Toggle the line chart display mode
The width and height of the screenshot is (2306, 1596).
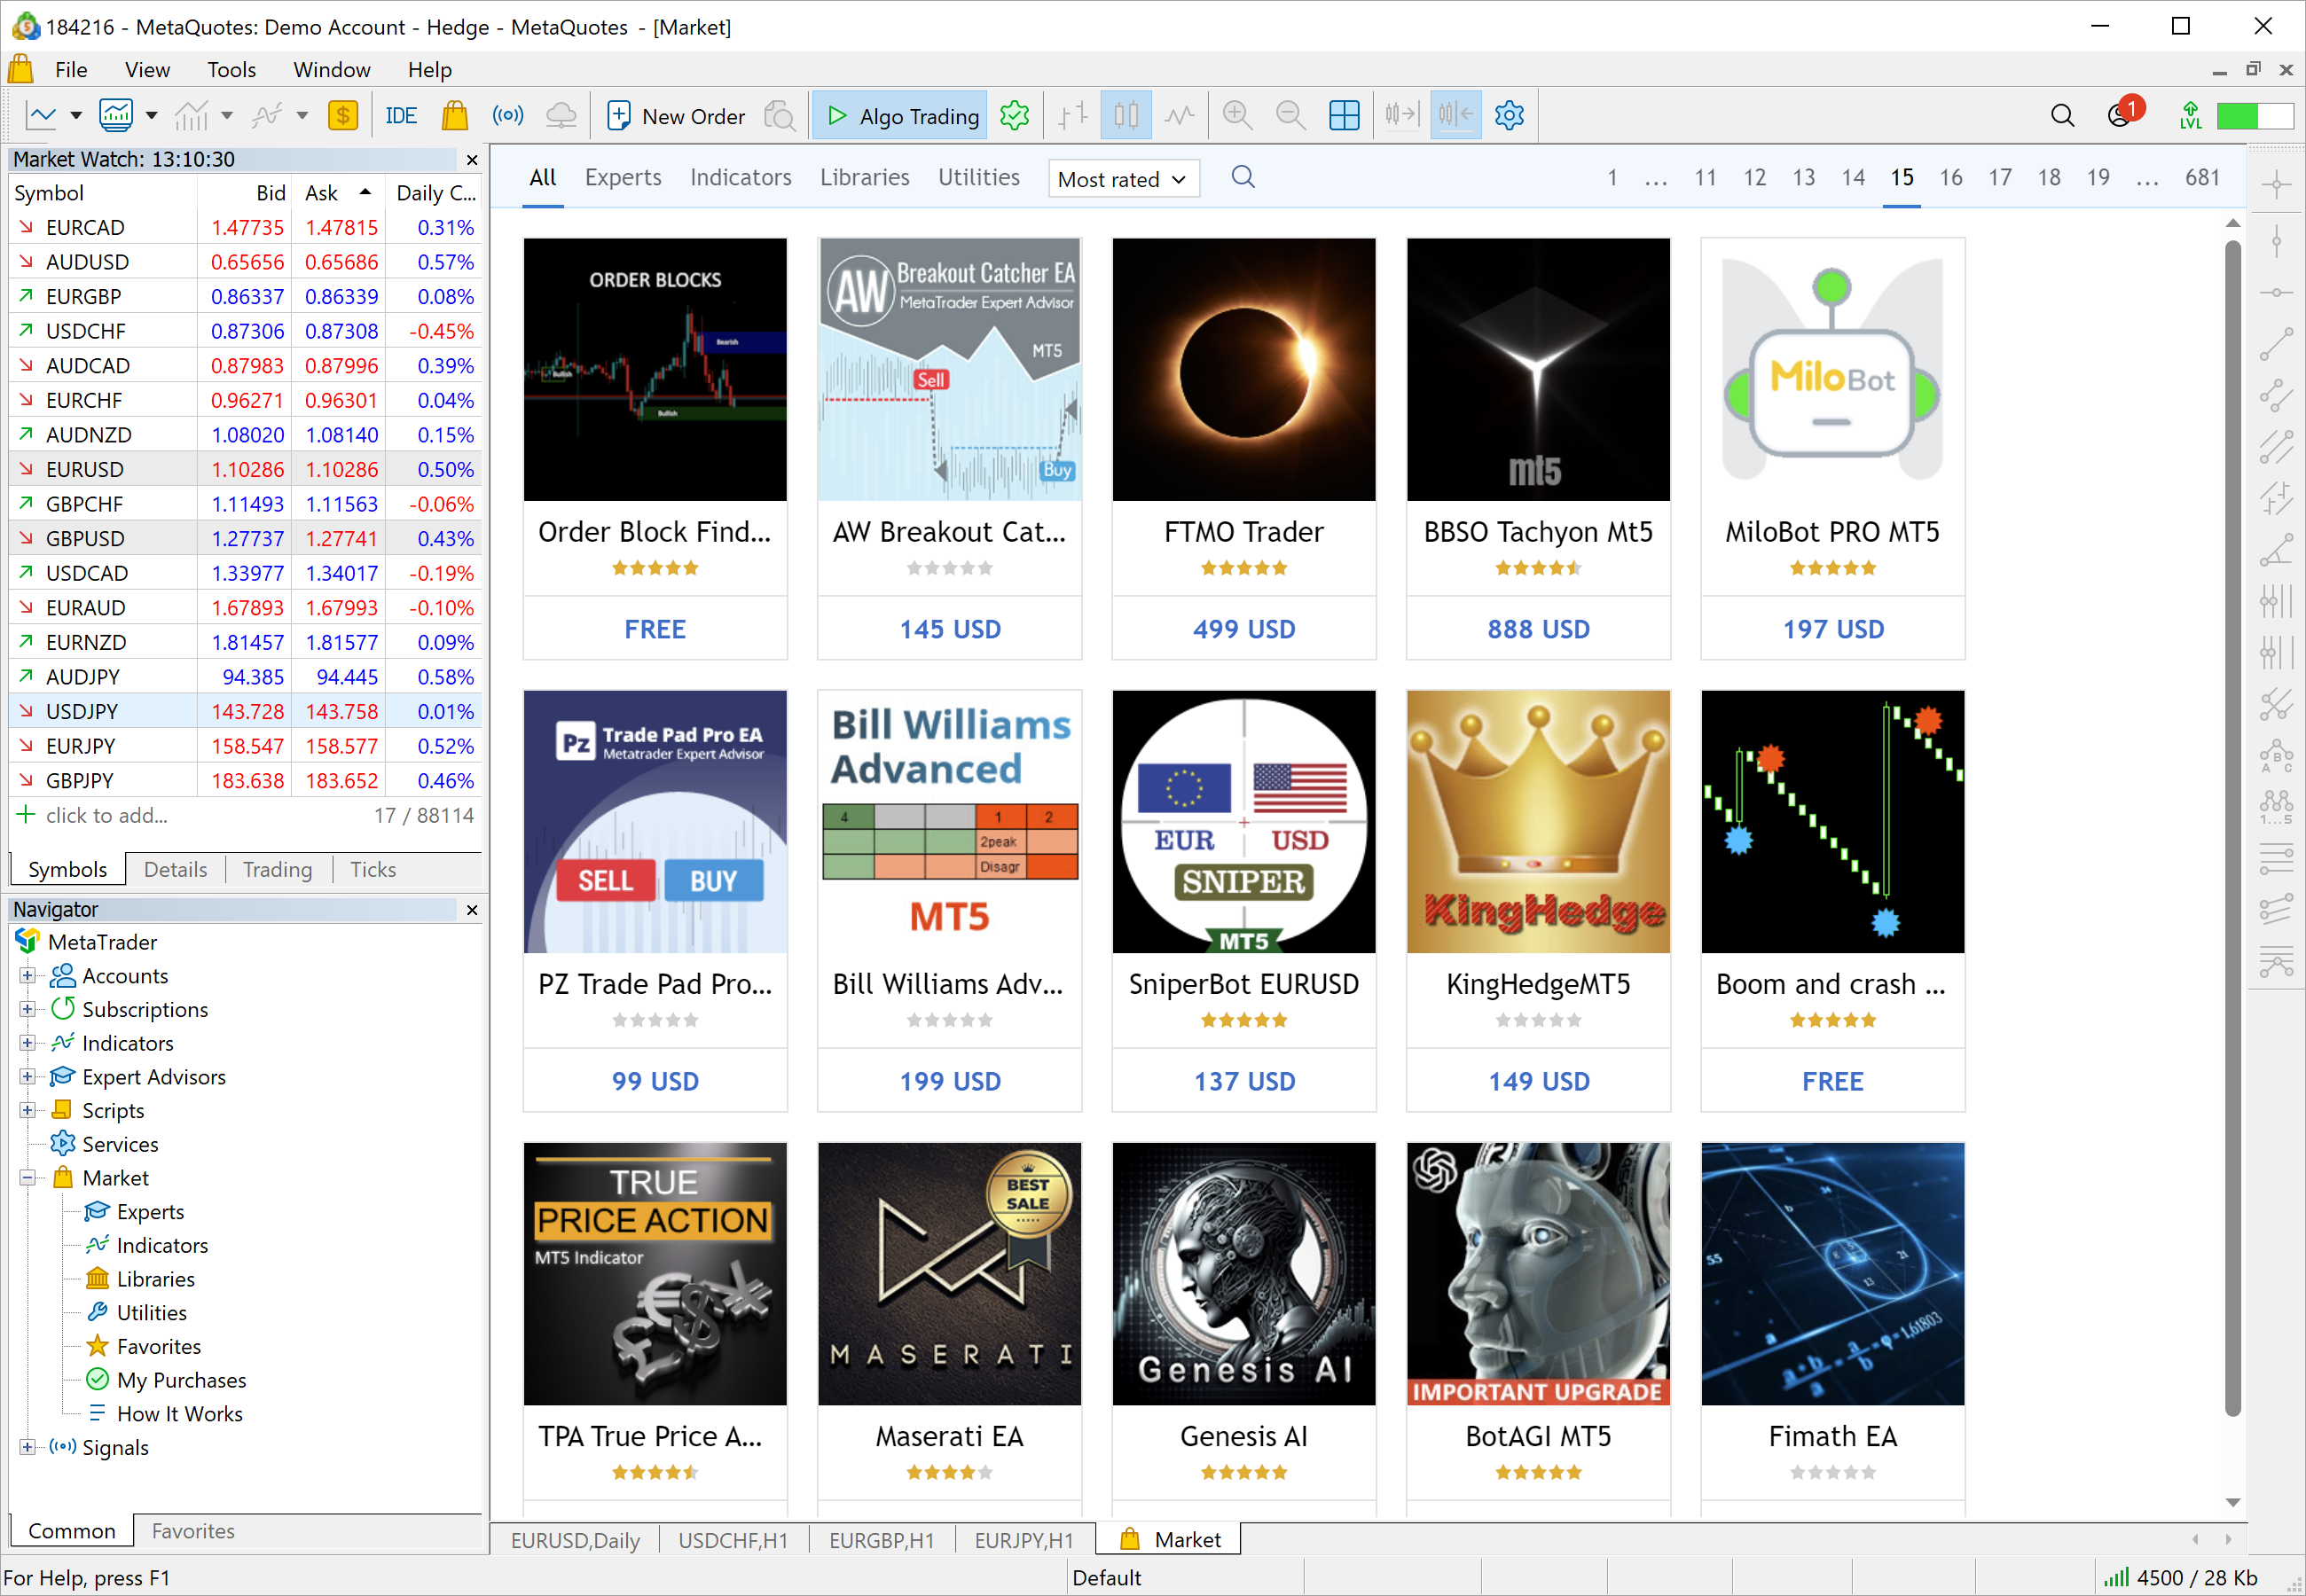1179,115
